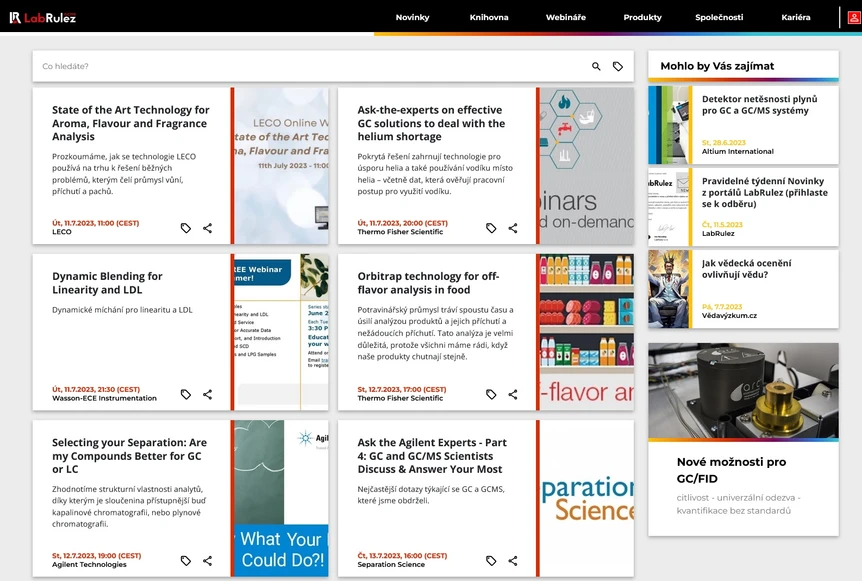Screen dimensions: 862x581
Task: Click 'Út, 11.7.2023, 21:30 (CEST)' date
Action: (x=96, y=389)
